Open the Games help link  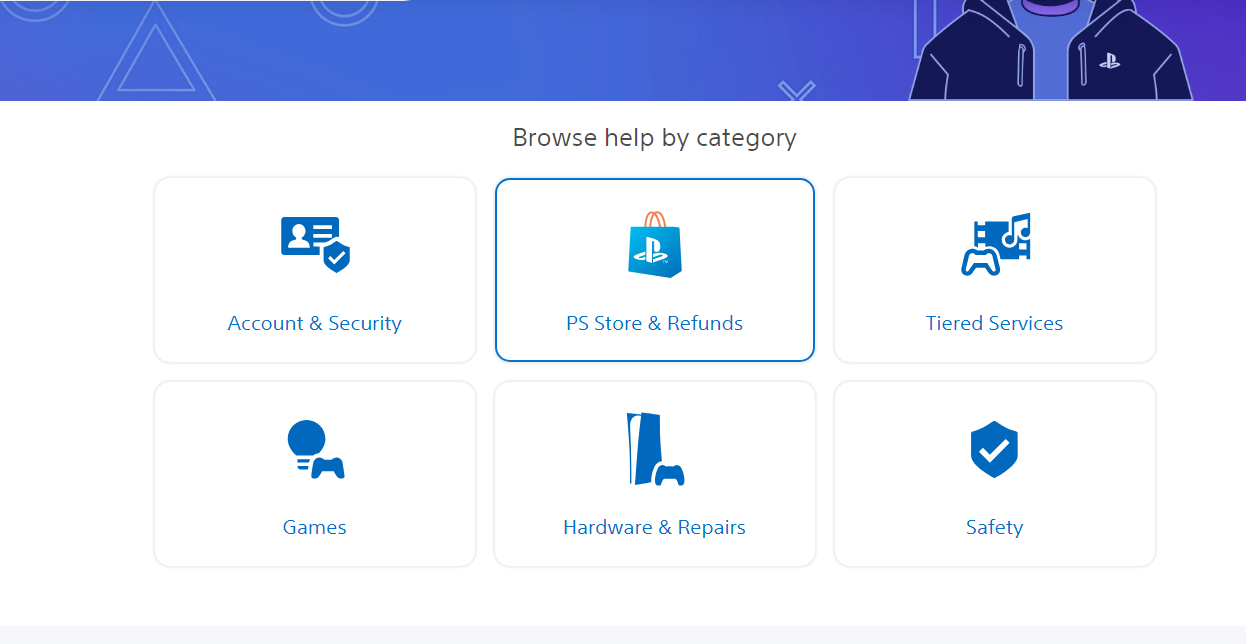tap(315, 527)
